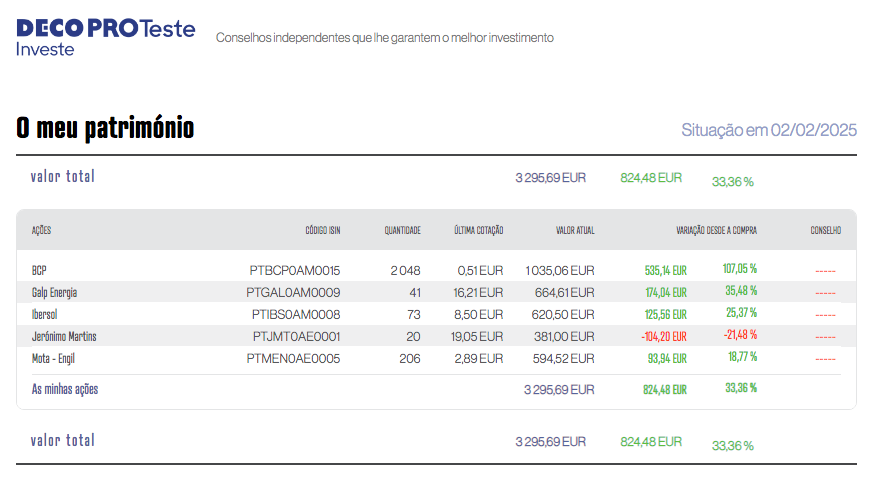Click the VARIAÇÃO DESDE A COMPRA header
This screenshot has height=487, width=879.
pyautogui.click(x=716, y=231)
